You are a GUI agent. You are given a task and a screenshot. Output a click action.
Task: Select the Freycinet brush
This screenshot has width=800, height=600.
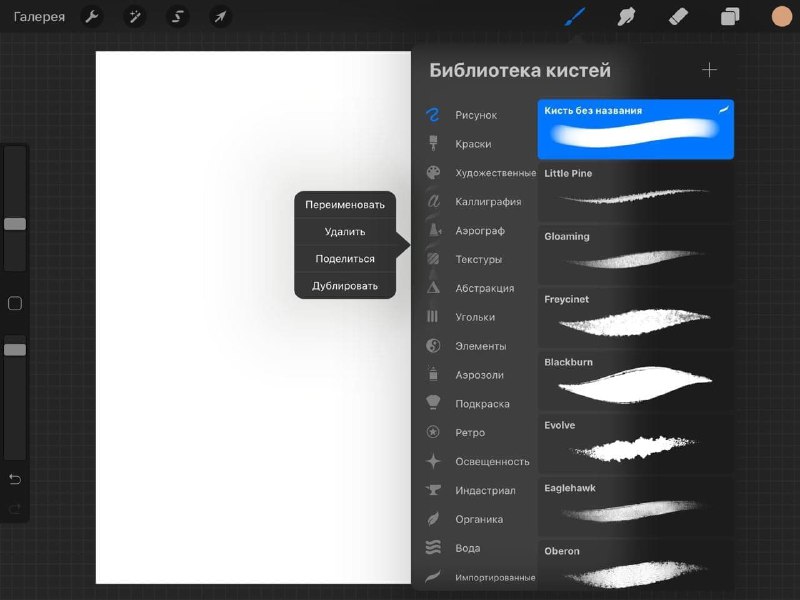click(x=635, y=317)
